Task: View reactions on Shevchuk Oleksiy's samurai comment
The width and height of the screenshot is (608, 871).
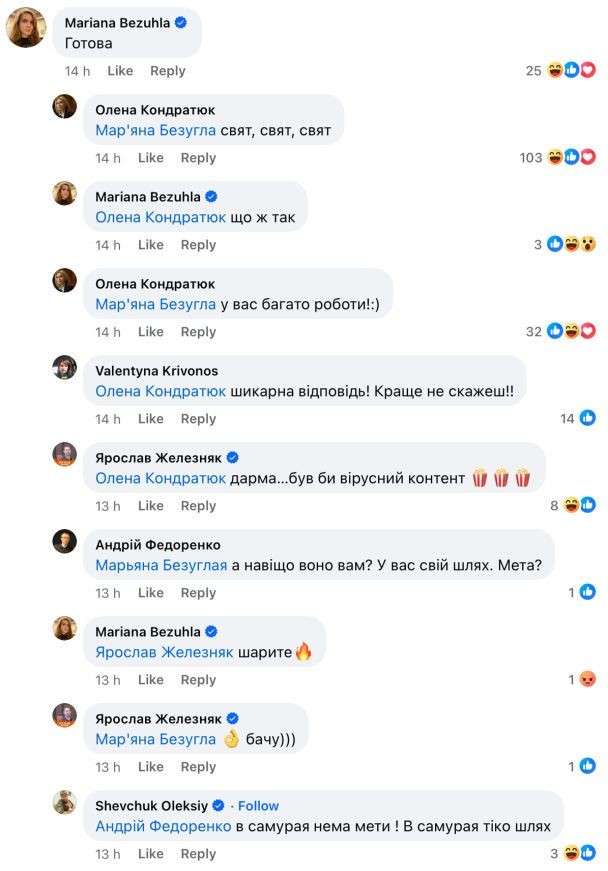Action: coord(572,853)
